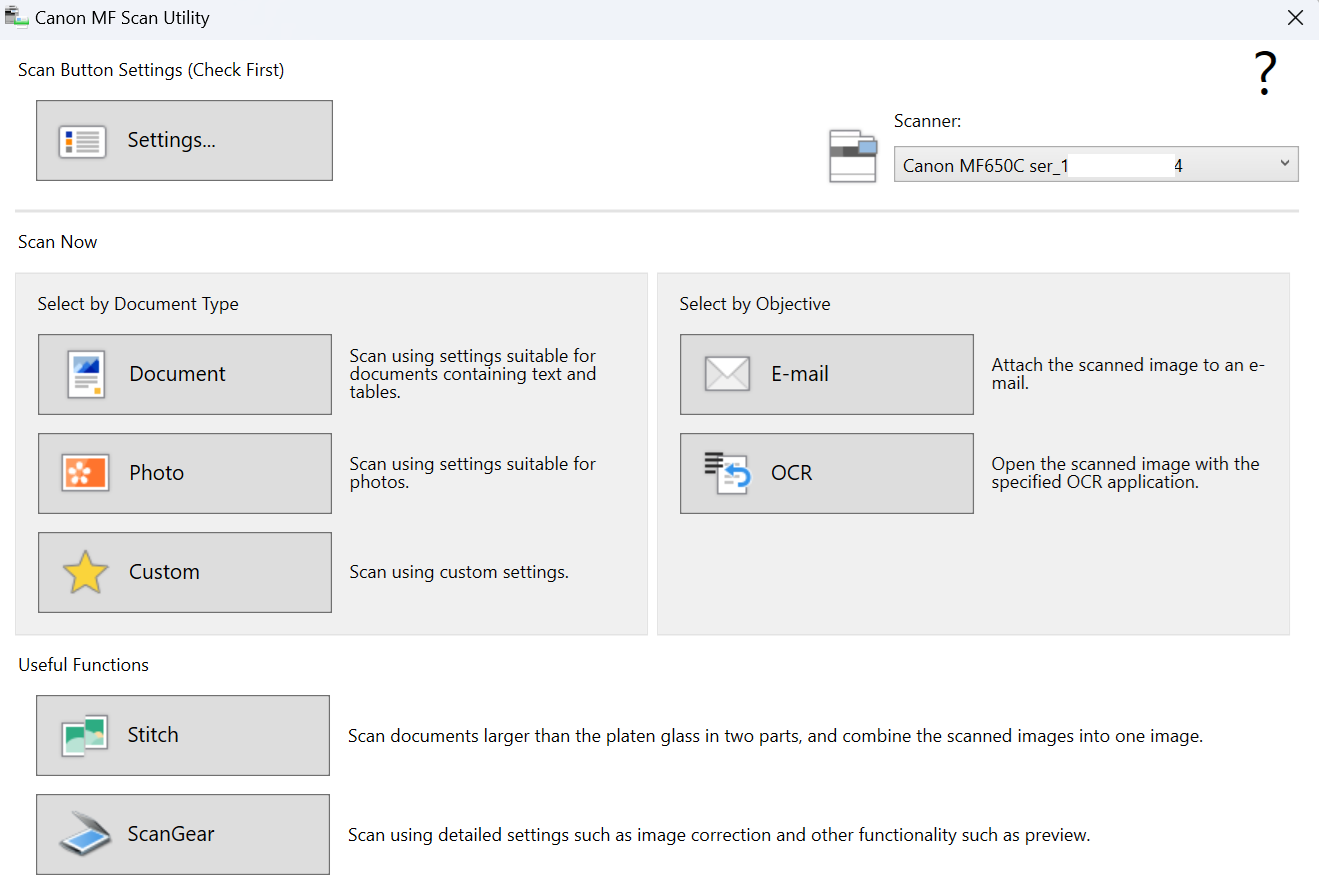
Task: Click the list icon on the Settings button
Action: click(x=82, y=141)
